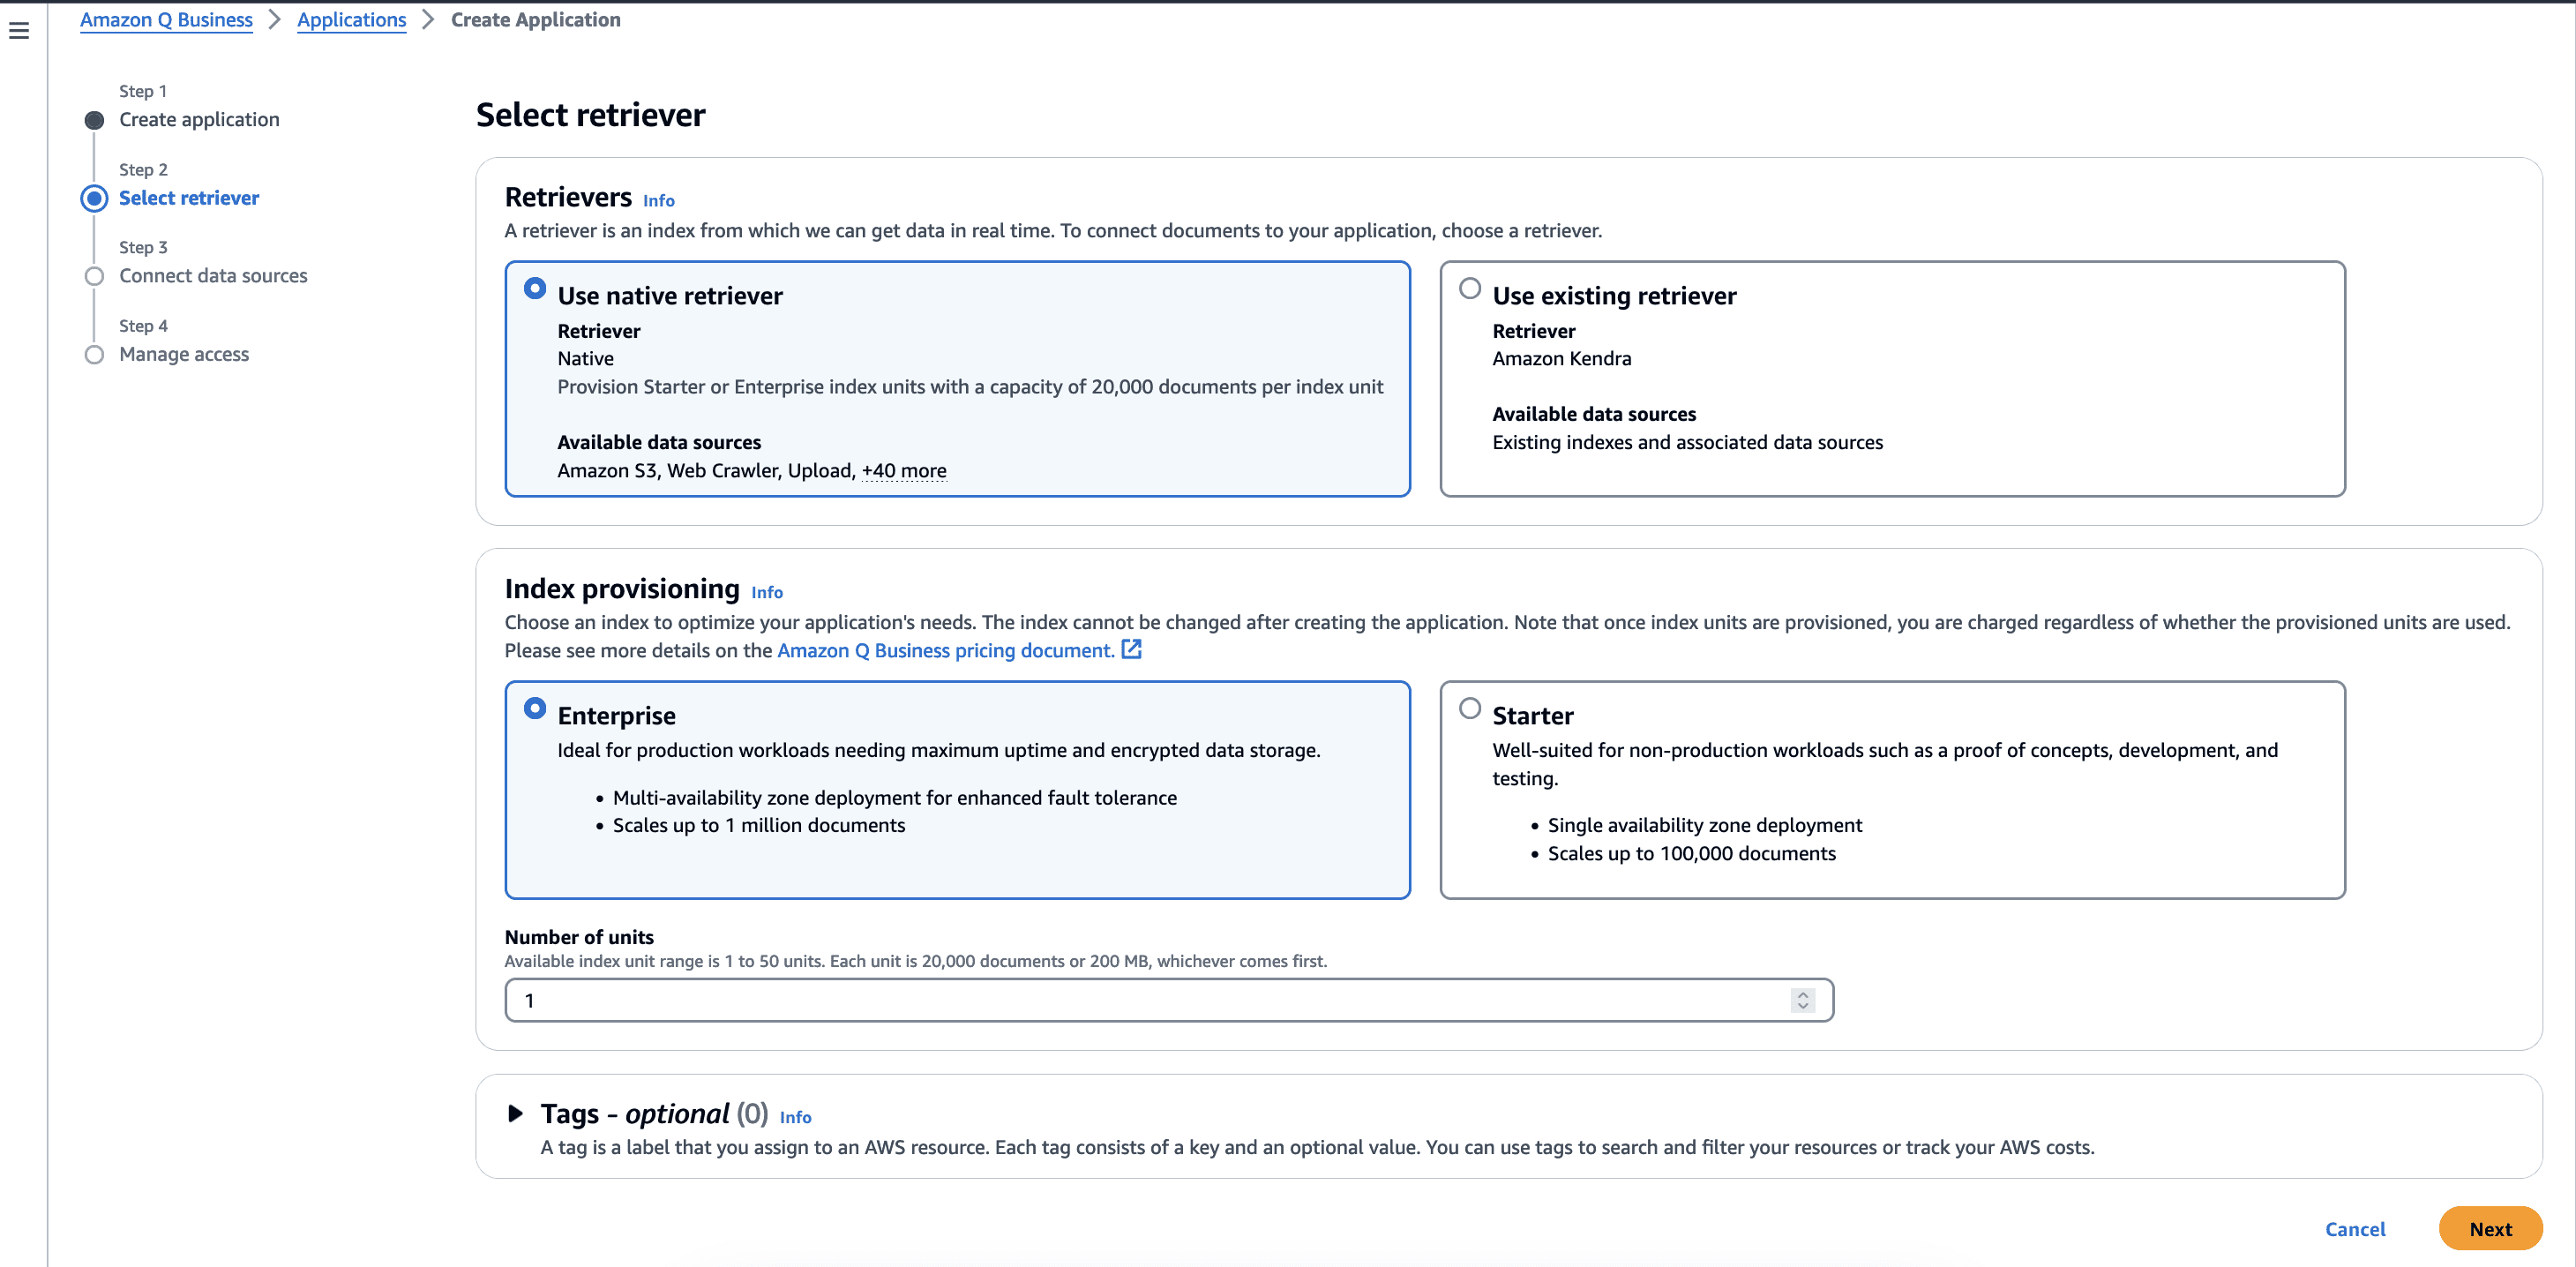Click Info link beside Tags optional
Viewport: 2576px width, 1267px height.
click(x=795, y=1118)
